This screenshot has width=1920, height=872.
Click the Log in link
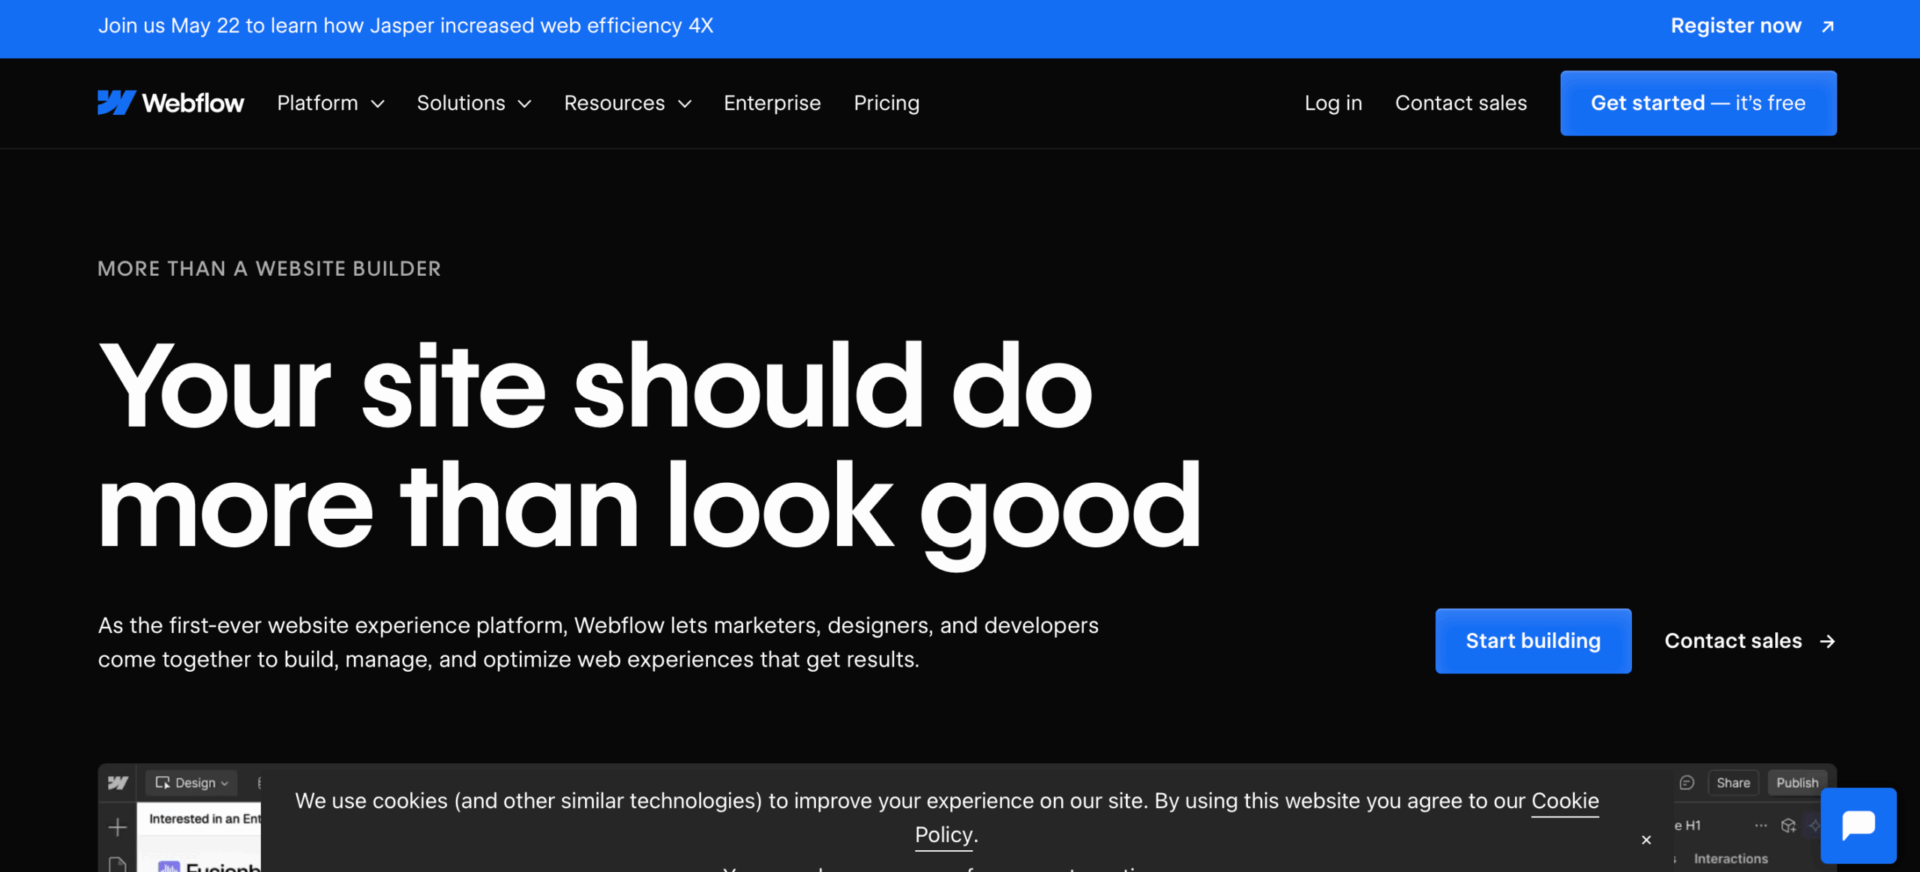coord(1333,103)
